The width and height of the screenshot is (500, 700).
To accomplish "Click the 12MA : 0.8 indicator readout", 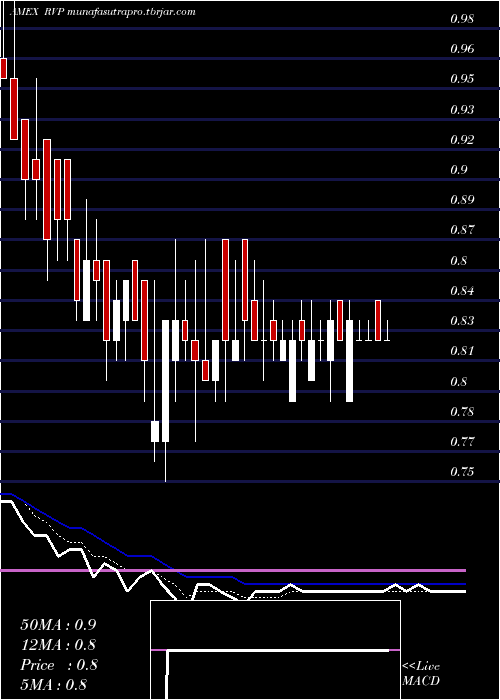I will (x=58, y=645).
